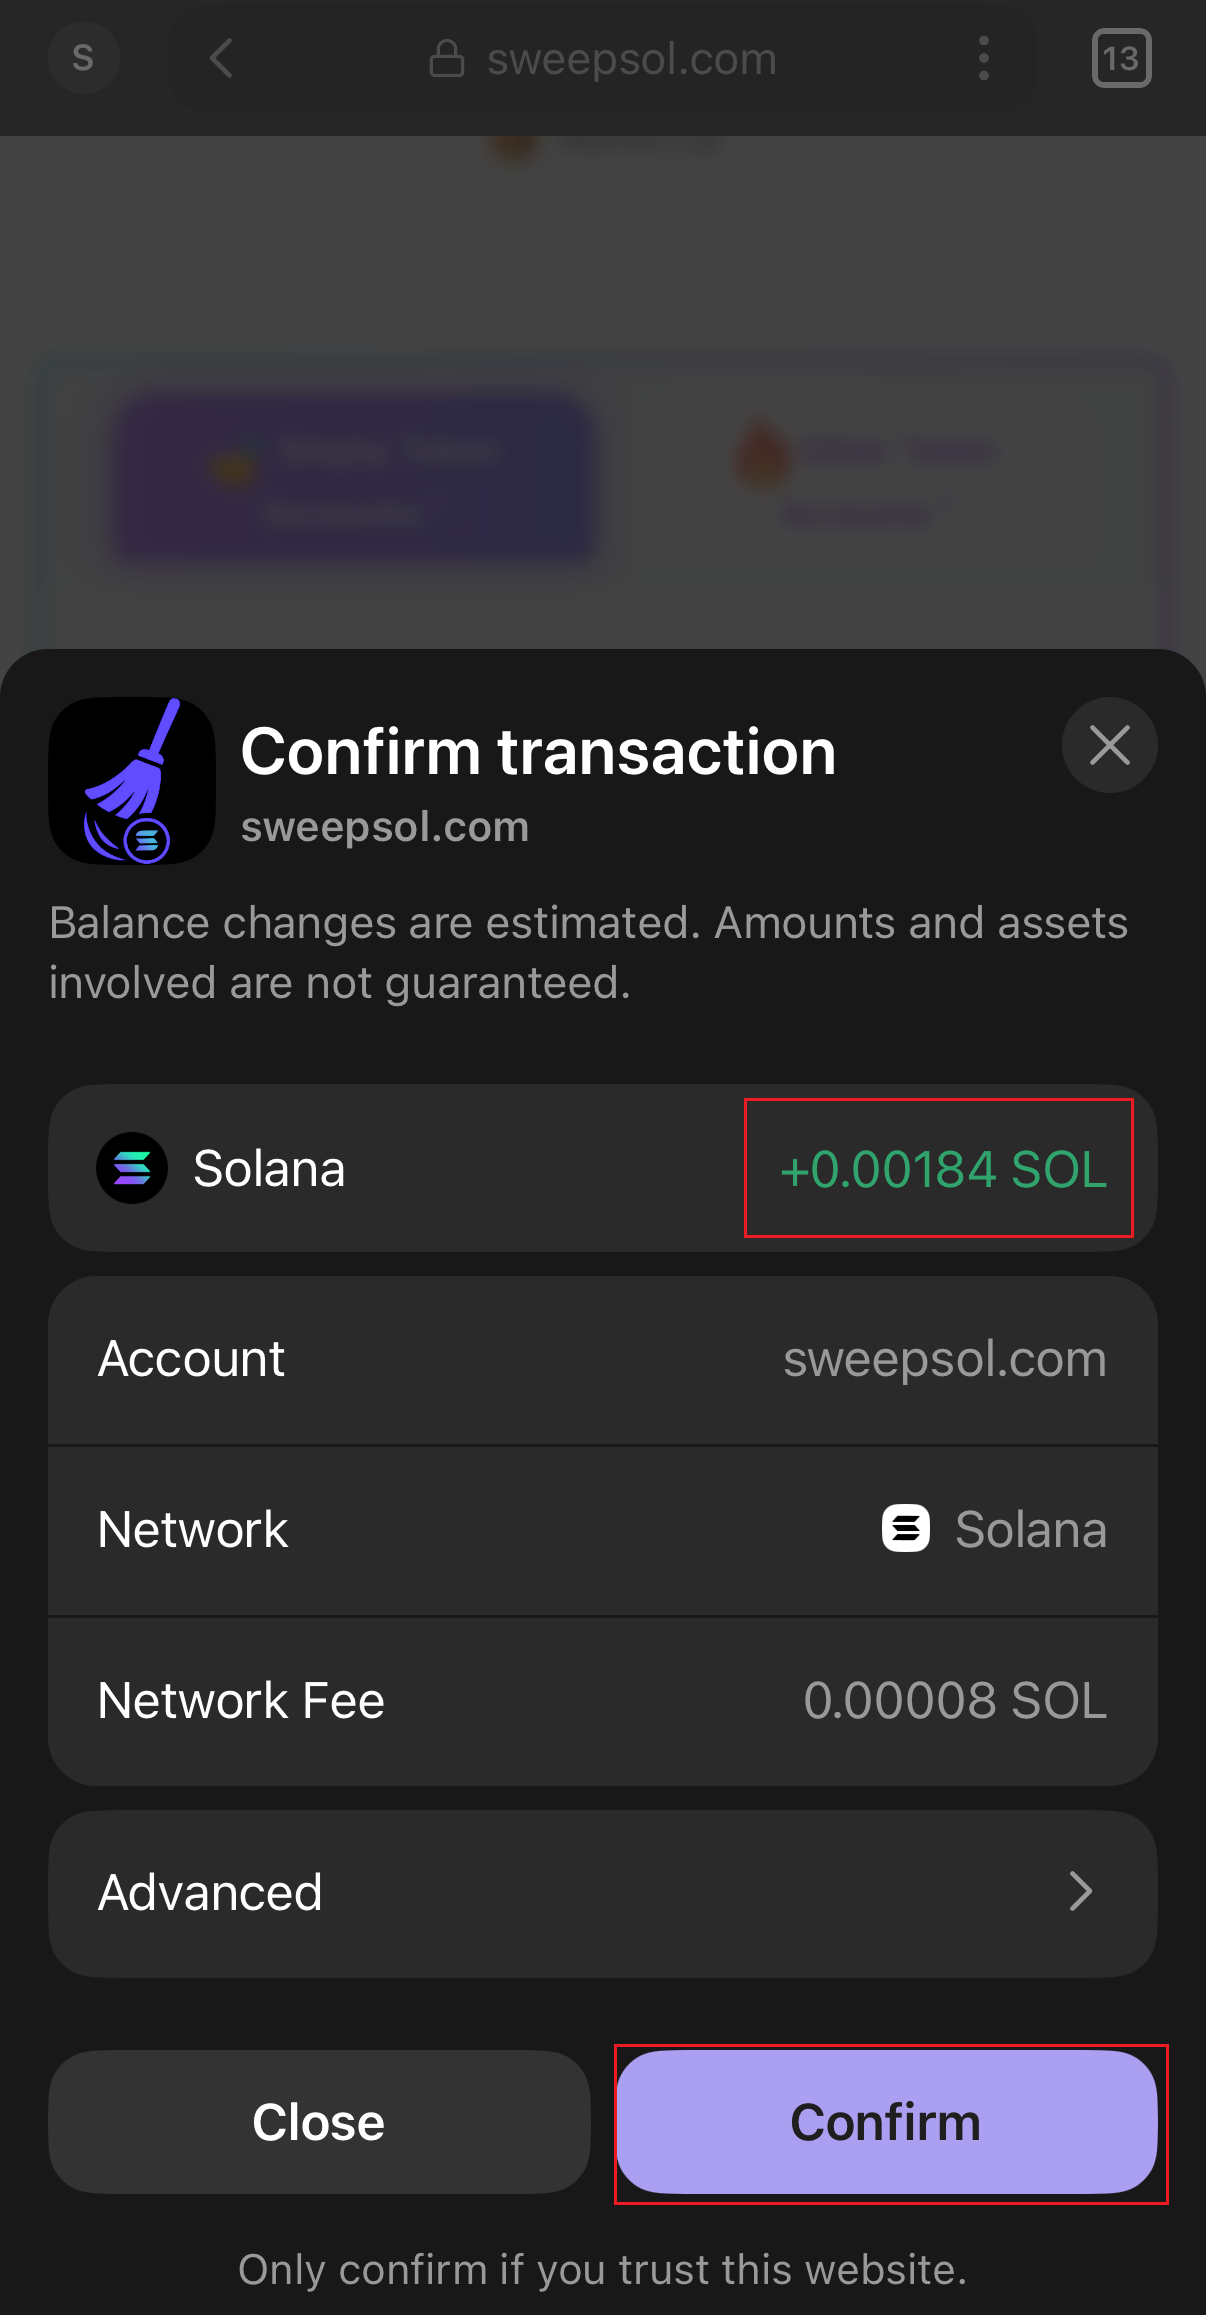Select the +0.00184 SOL amount

(x=943, y=1169)
